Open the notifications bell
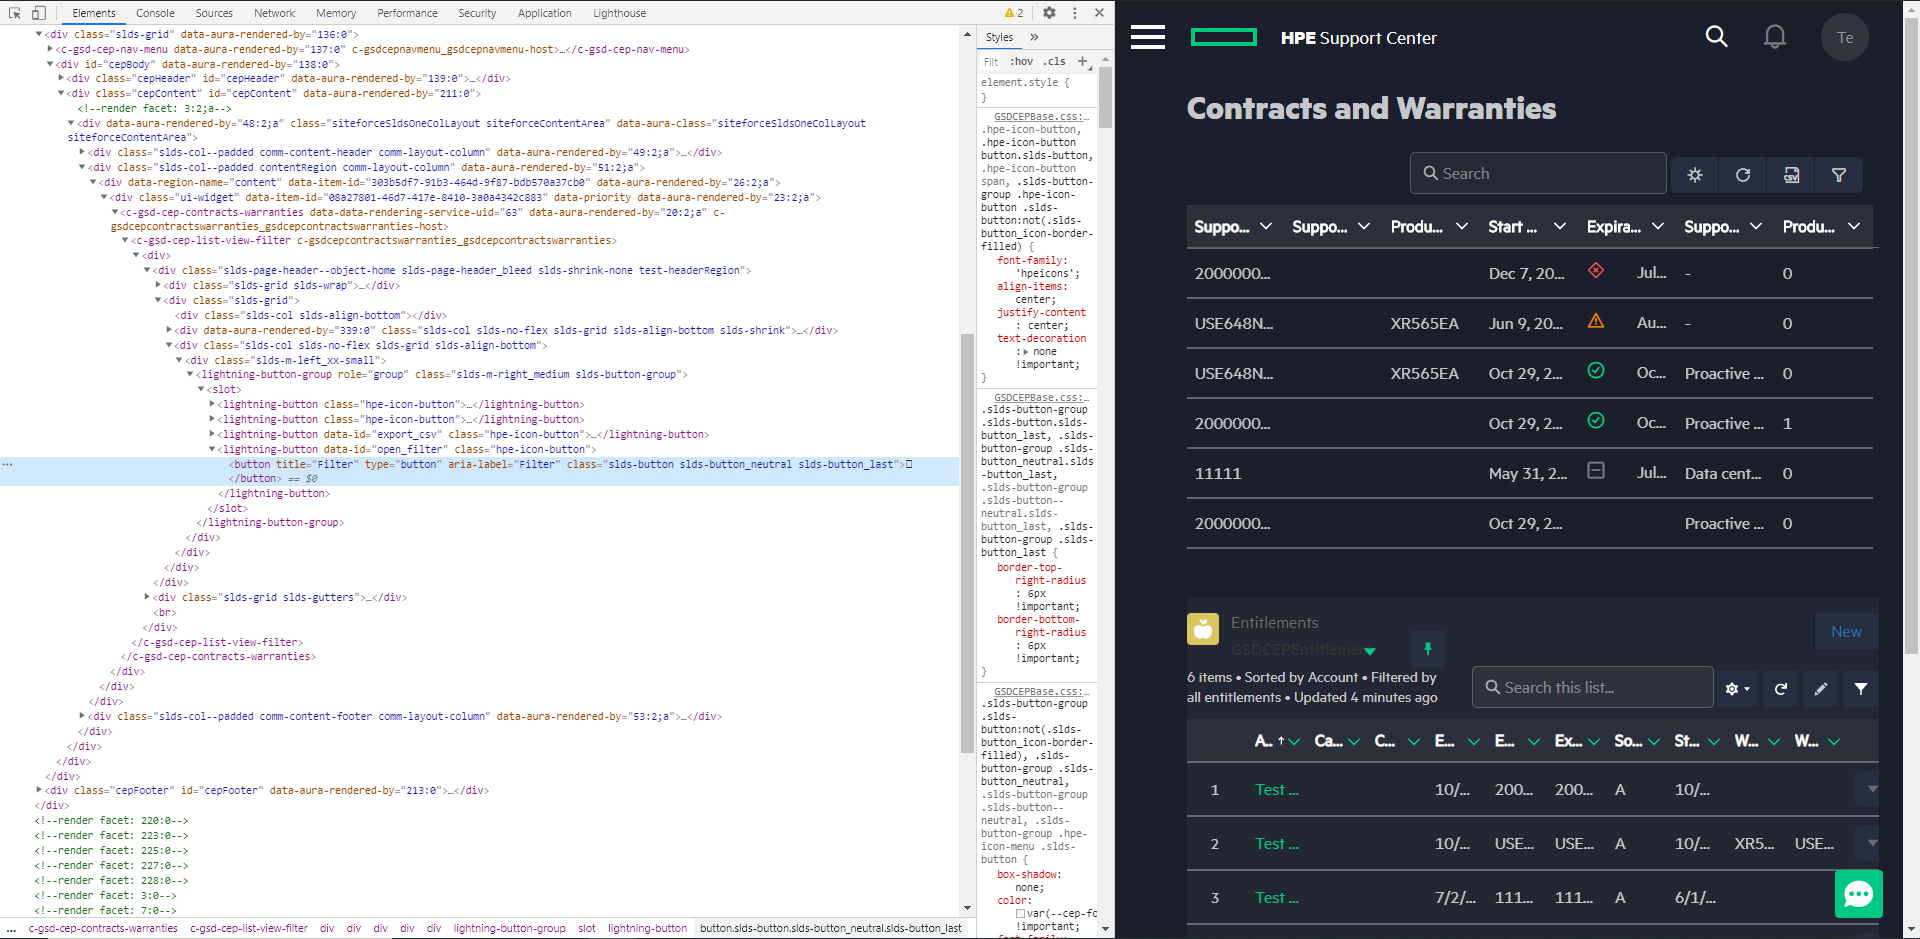This screenshot has height=939, width=1920. click(x=1775, y=37)
